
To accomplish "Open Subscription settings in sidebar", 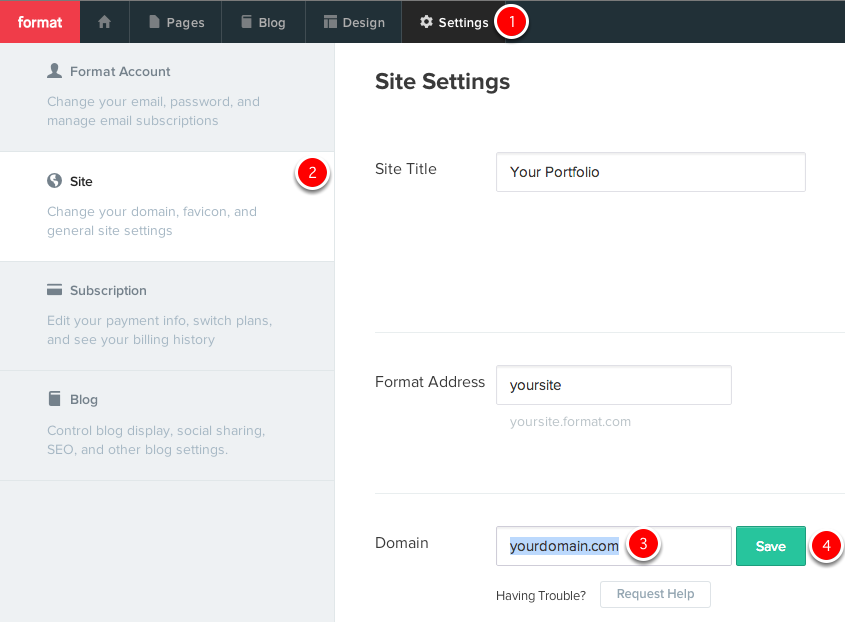I will tap(167, 316).
